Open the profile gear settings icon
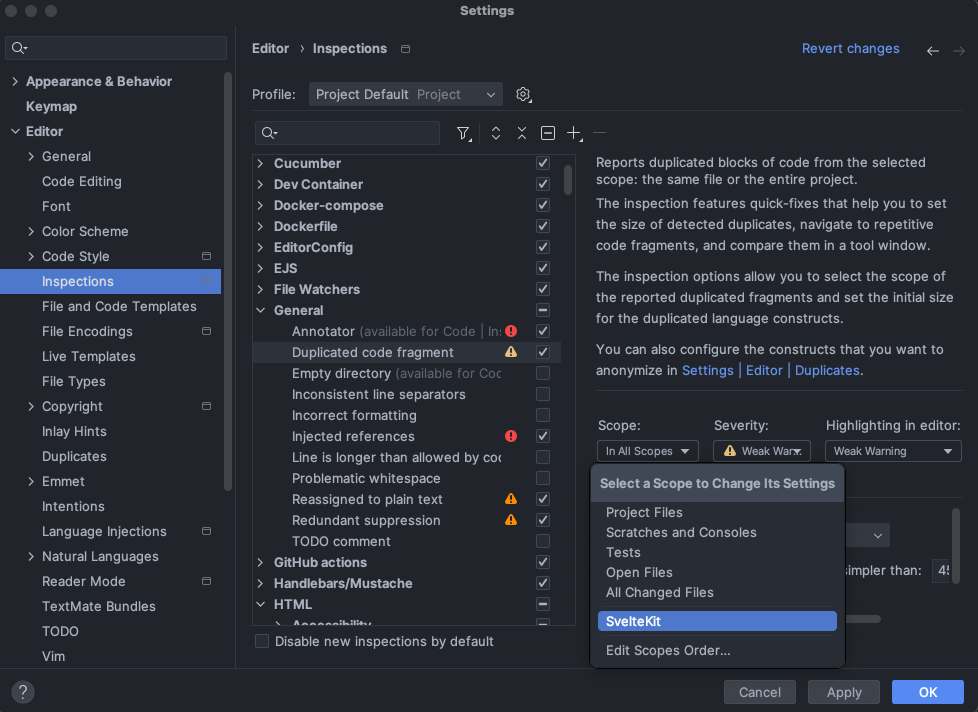This screenshot has width=978, height=712. (x=523, y=94)
